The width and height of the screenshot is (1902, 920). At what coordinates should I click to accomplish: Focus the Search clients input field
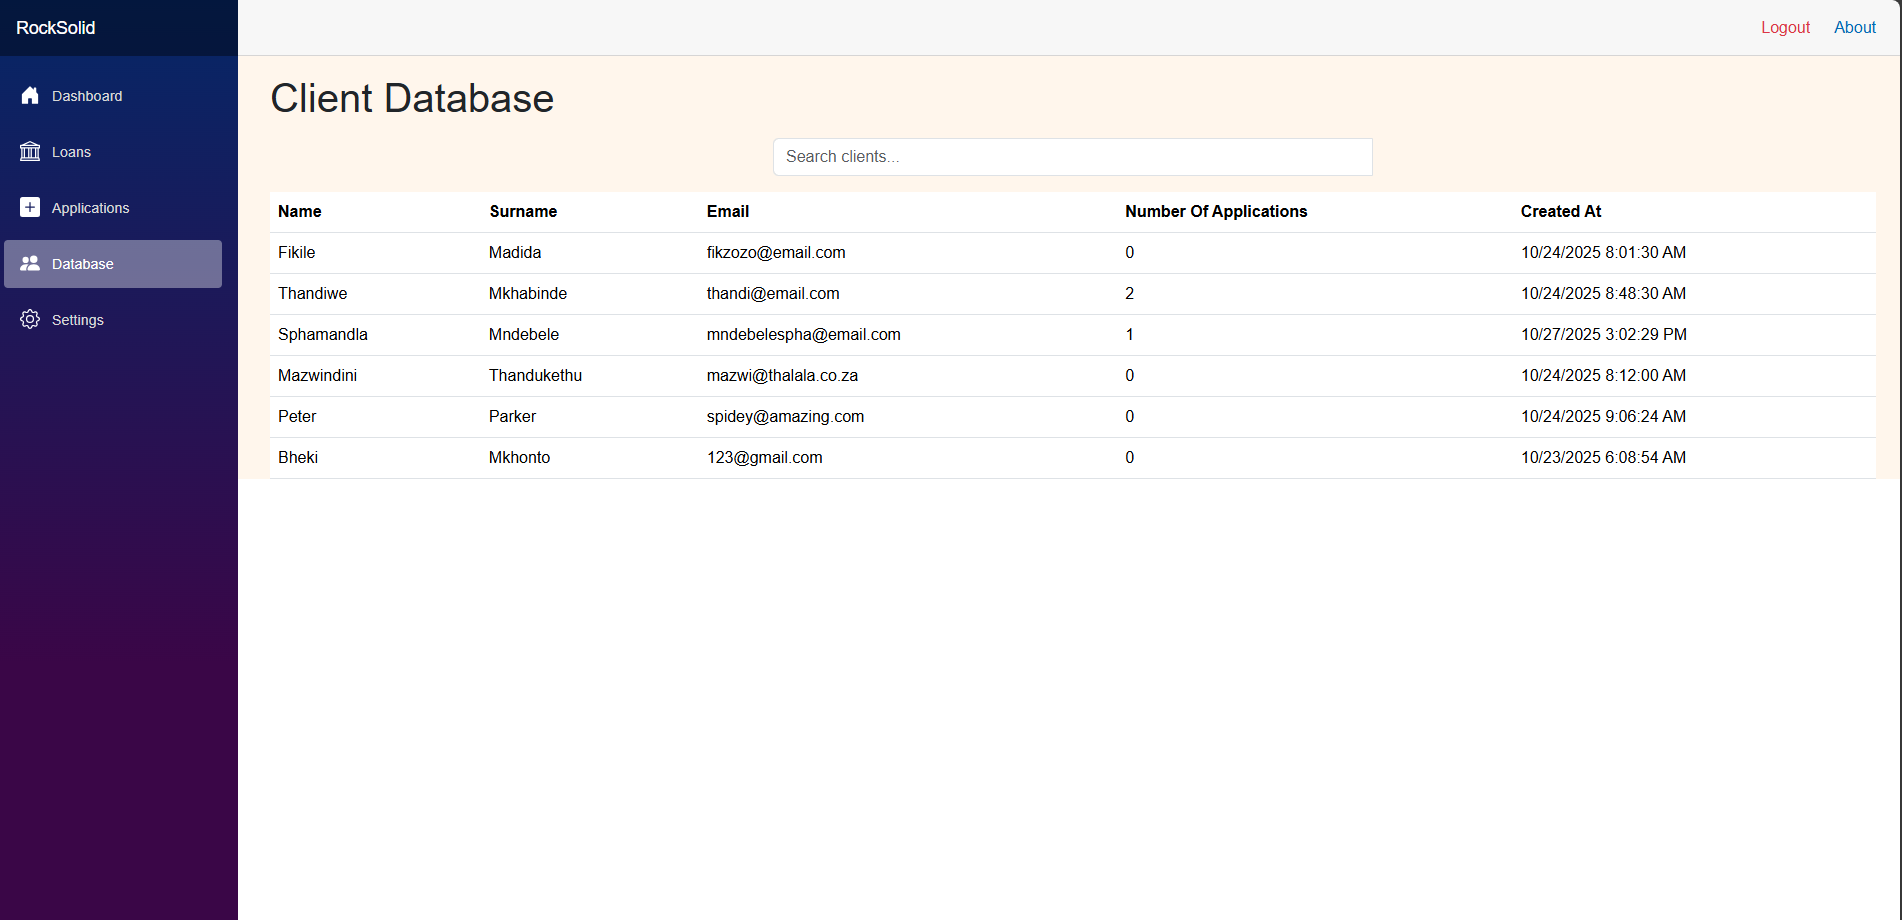click(1072, 157)
